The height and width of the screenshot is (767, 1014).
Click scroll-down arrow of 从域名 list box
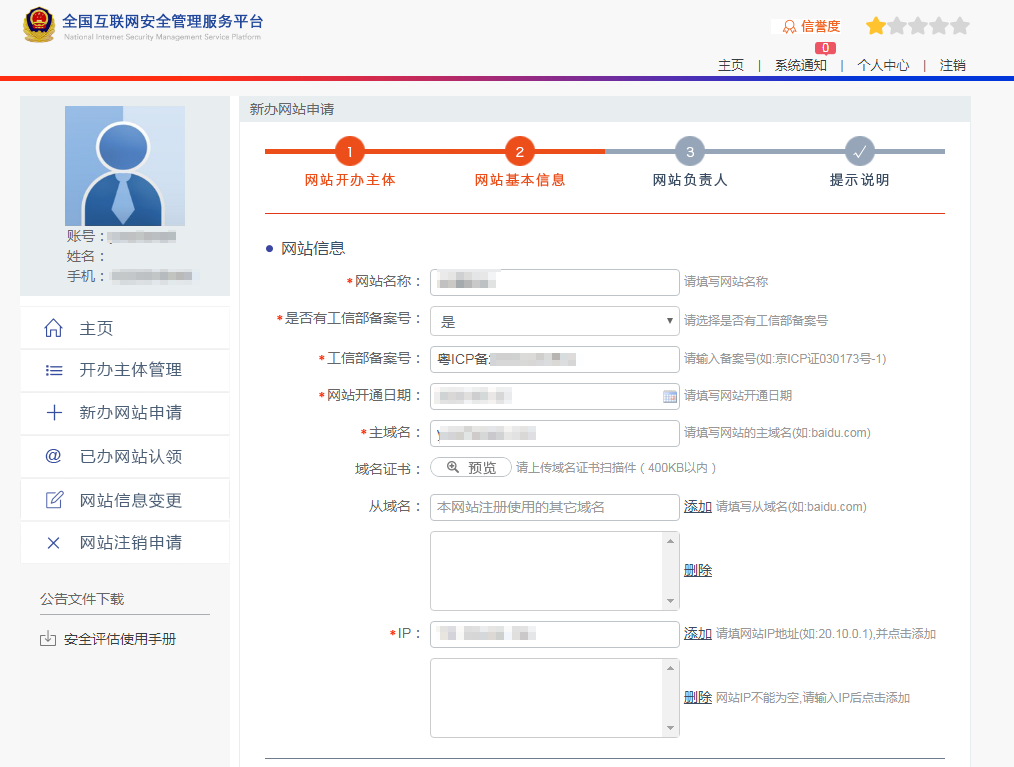(670, 601)
